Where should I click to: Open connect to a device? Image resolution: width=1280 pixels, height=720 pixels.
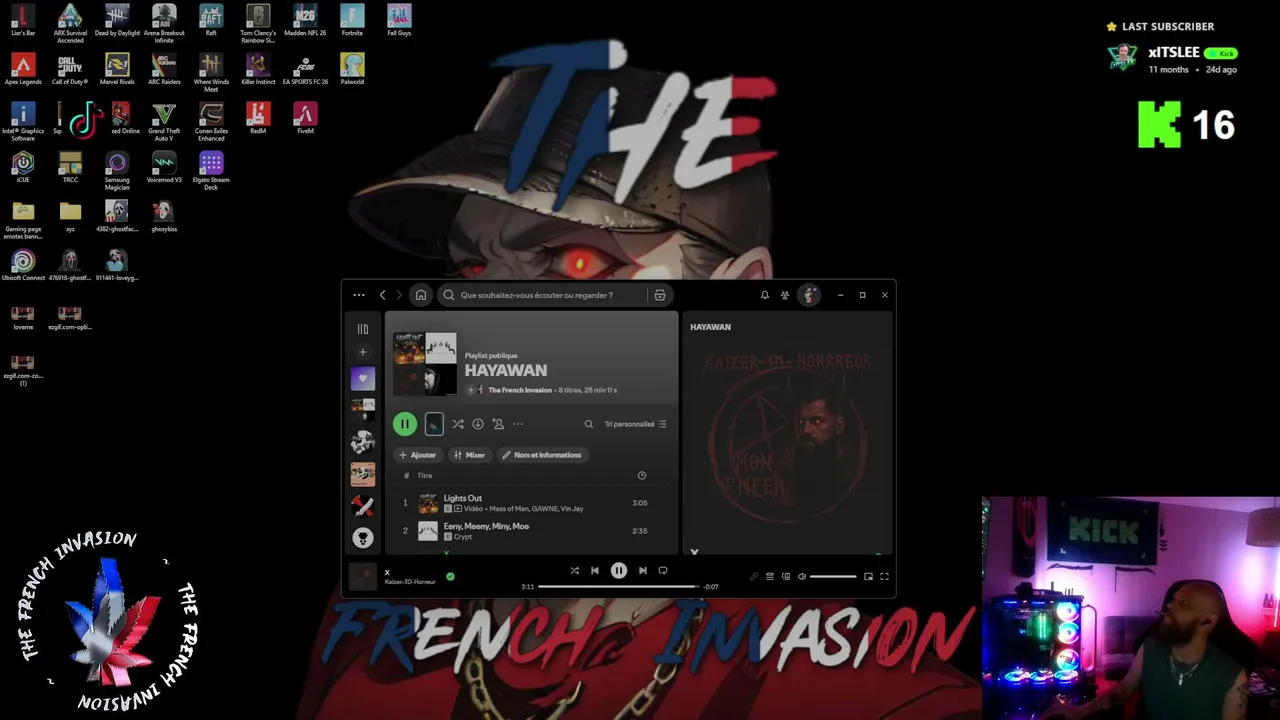pos(786,577)
